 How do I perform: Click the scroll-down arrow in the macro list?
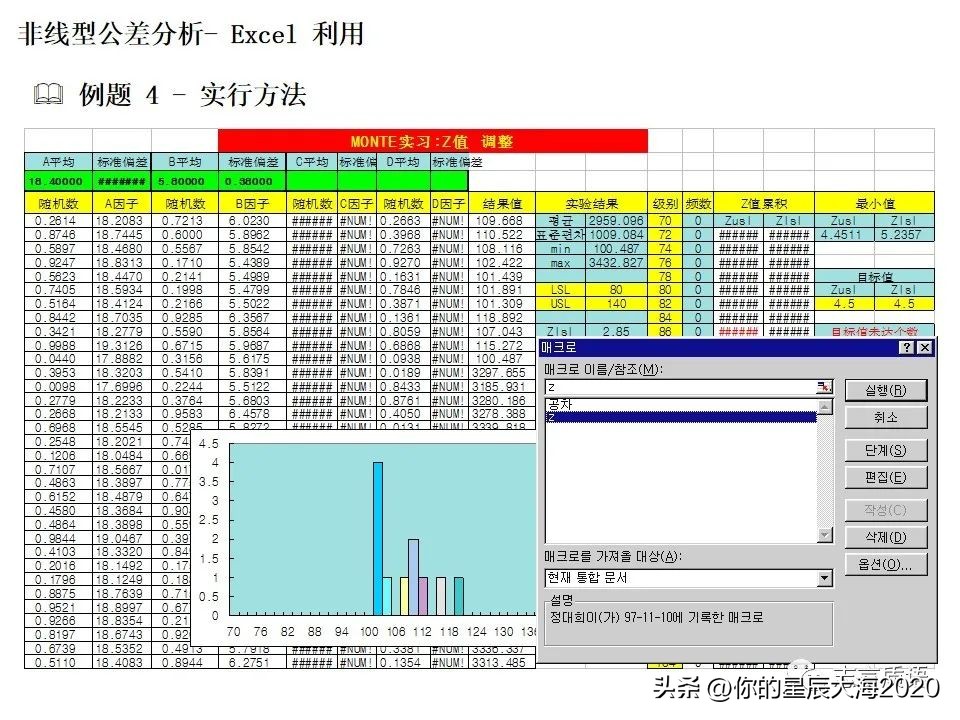824,536
